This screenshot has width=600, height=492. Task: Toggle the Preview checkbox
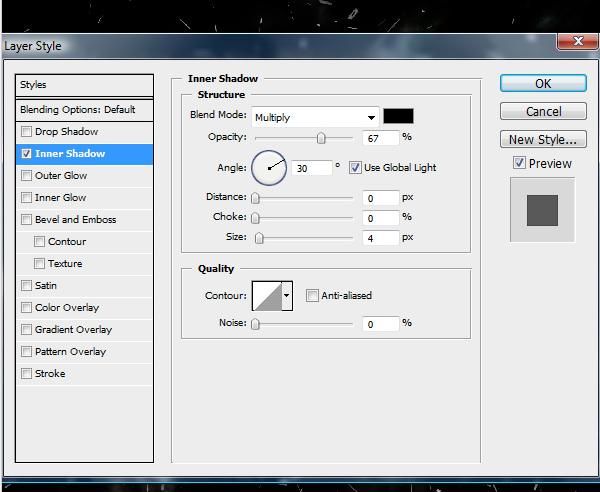pos(519,163)
